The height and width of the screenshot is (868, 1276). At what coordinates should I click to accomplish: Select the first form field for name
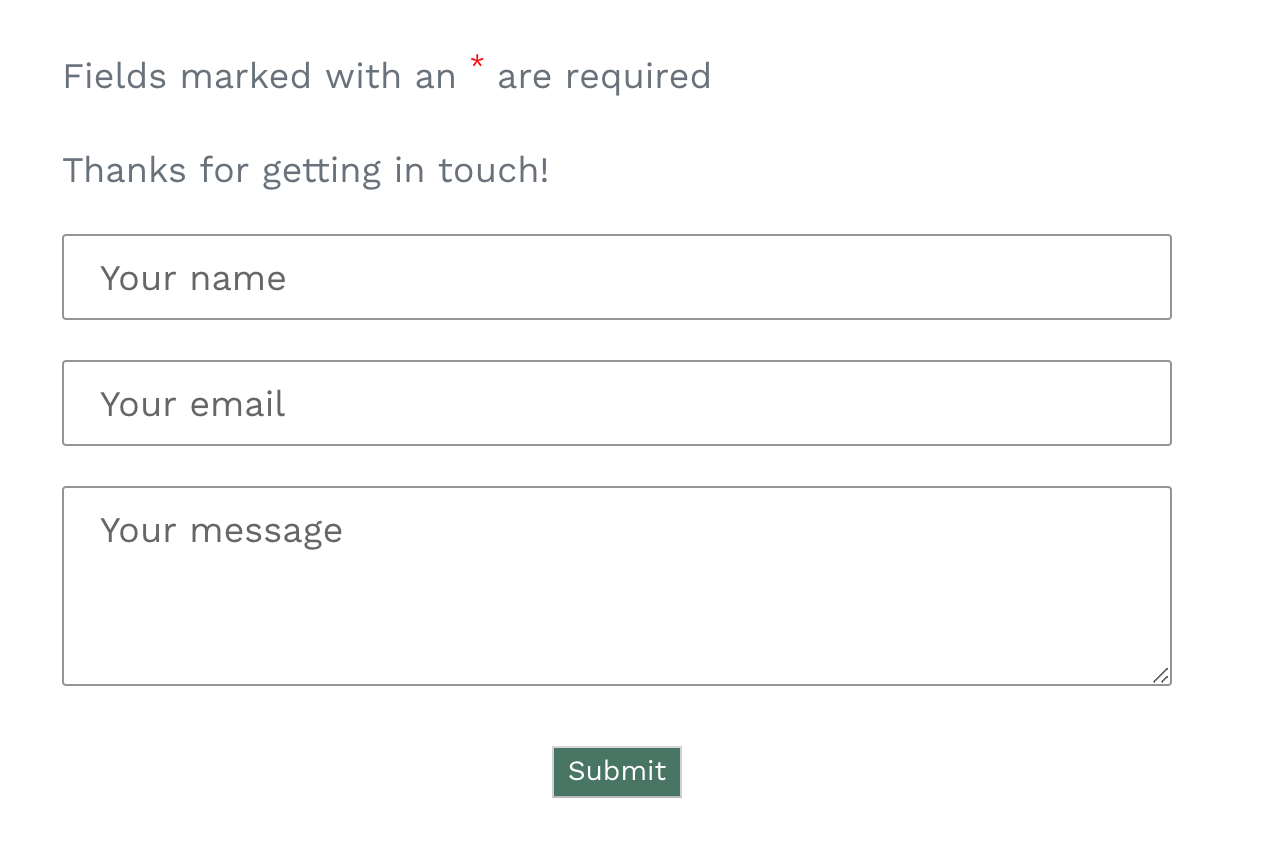(616, 277)
